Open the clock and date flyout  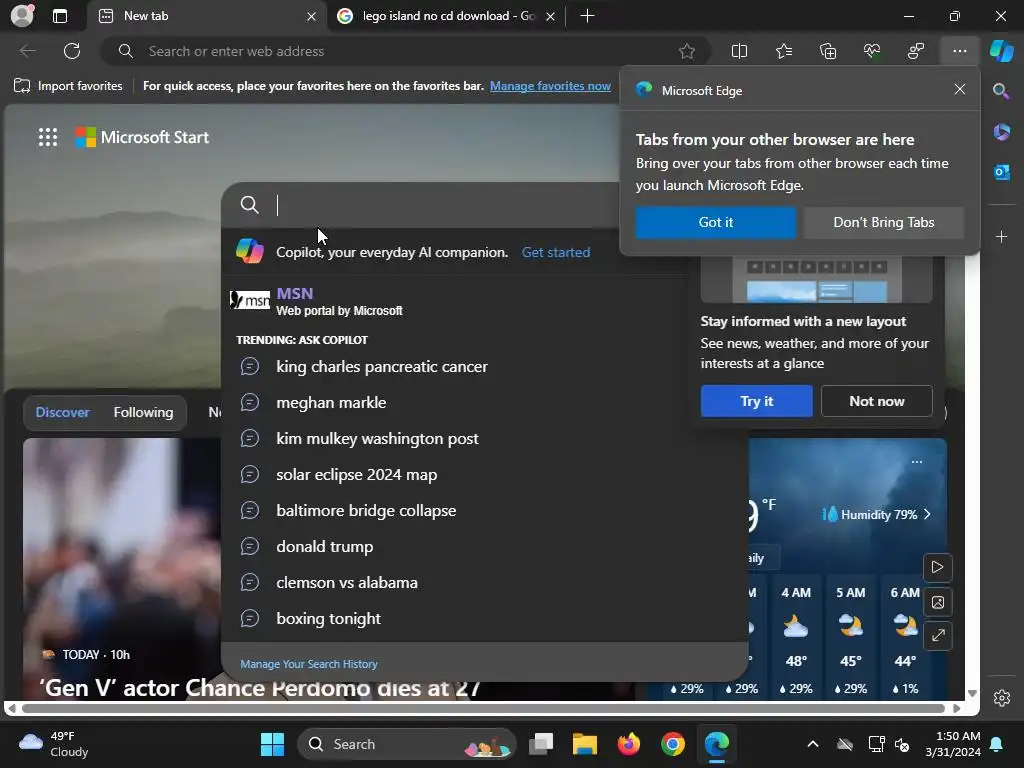pos(953,744)
